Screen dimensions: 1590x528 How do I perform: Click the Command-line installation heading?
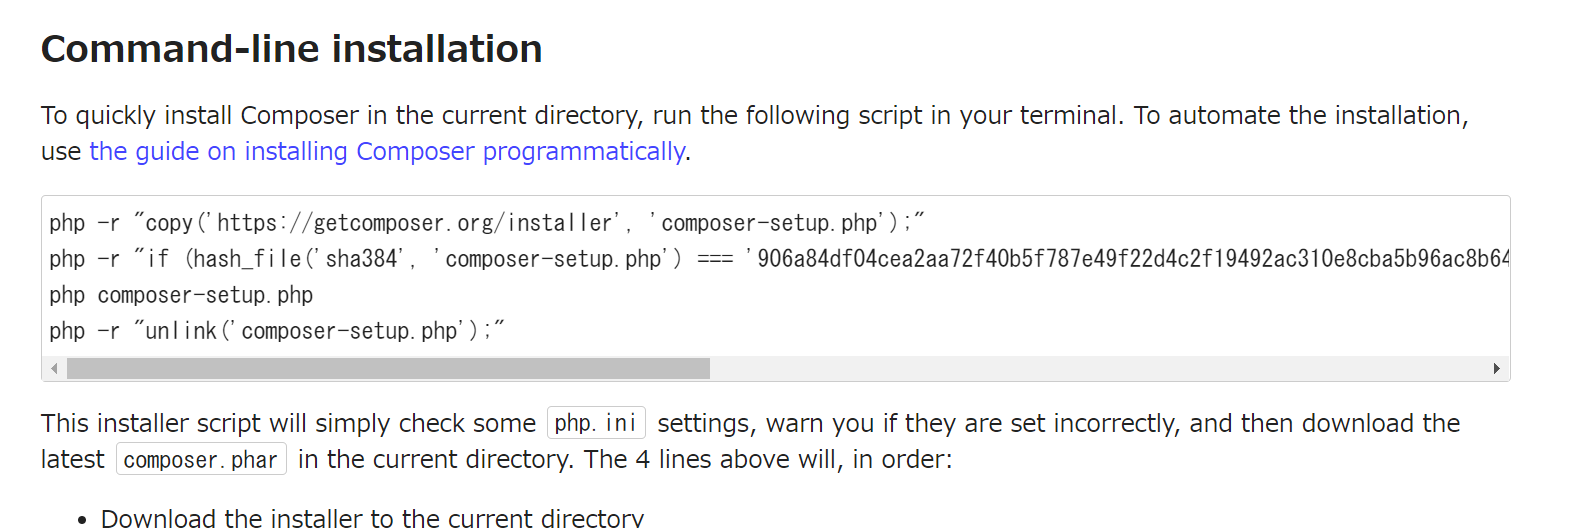click(292, 49)
